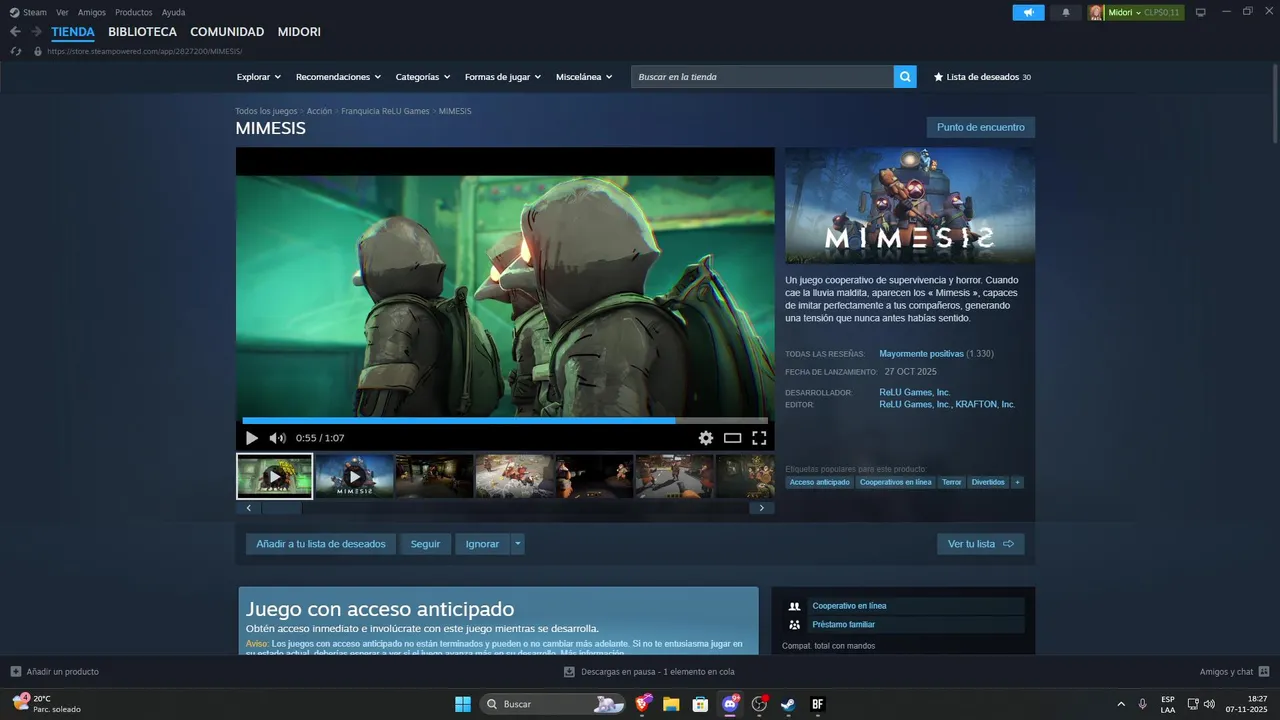Click Franquicia ReLU Games breadcrumb
This screenshot has height=720, width=1280.
(385, 111)
